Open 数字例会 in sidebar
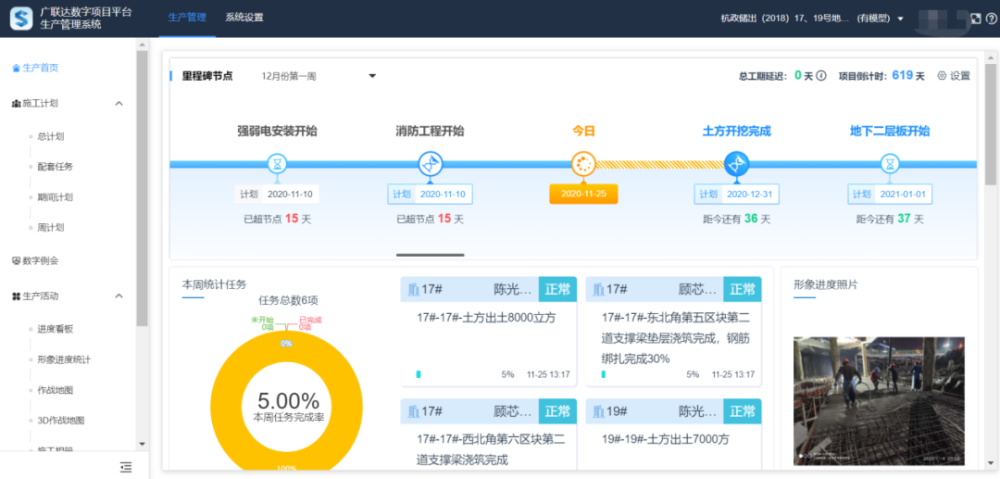This screenshot has height=479, width=1000. tap(40, 261)
